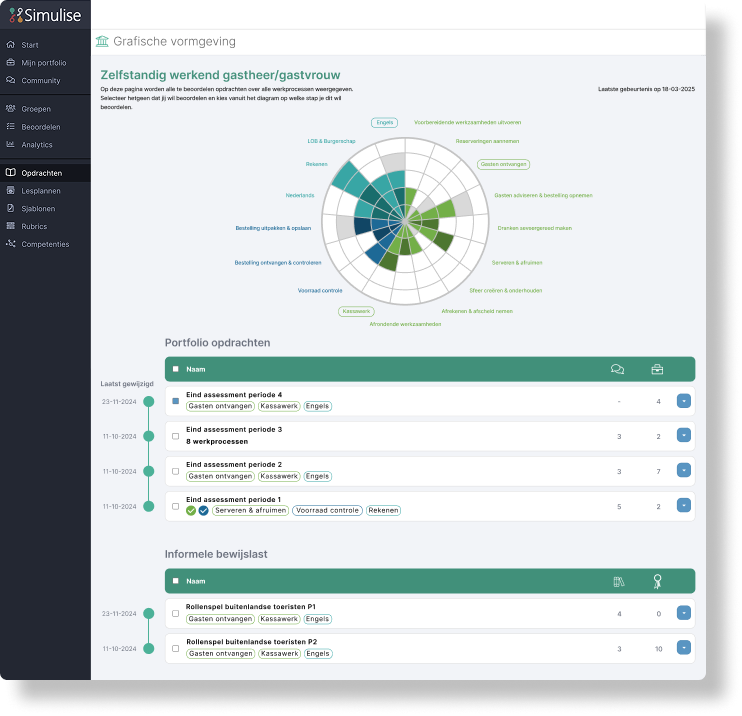The width and height of the screenshot is (742, 716).
Task: Open dropdown for Rollenspel buitenlandse toeristen P2
Action: click(683, 648)
